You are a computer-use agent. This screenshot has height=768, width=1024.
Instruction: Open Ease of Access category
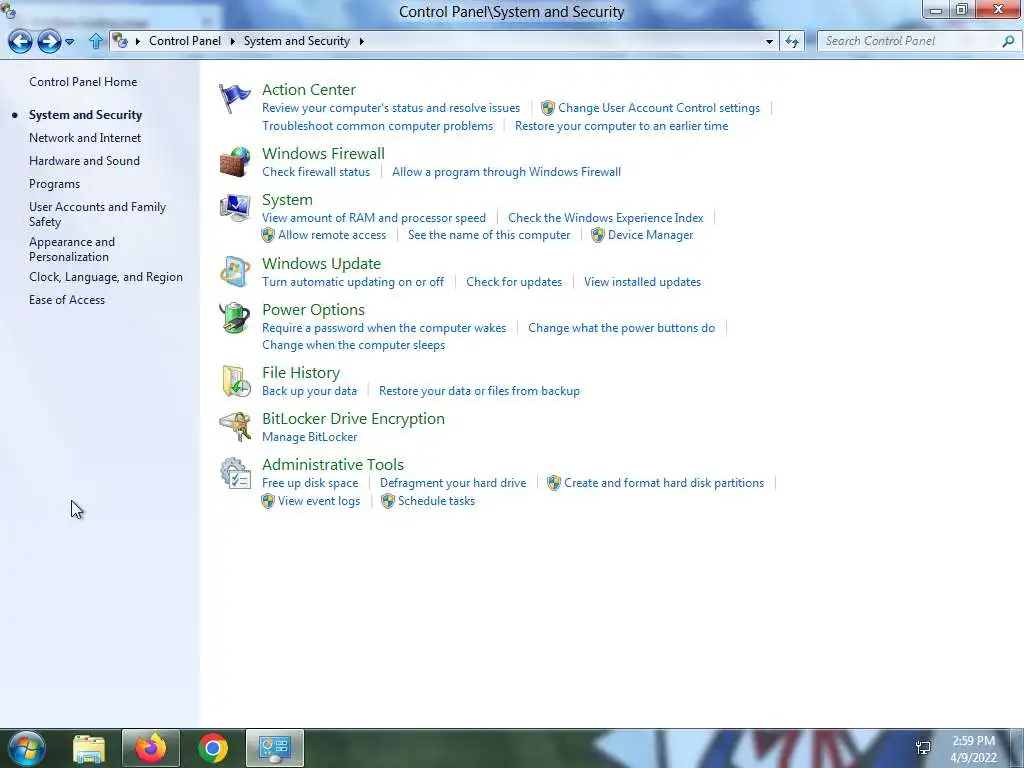pos(67,300)
